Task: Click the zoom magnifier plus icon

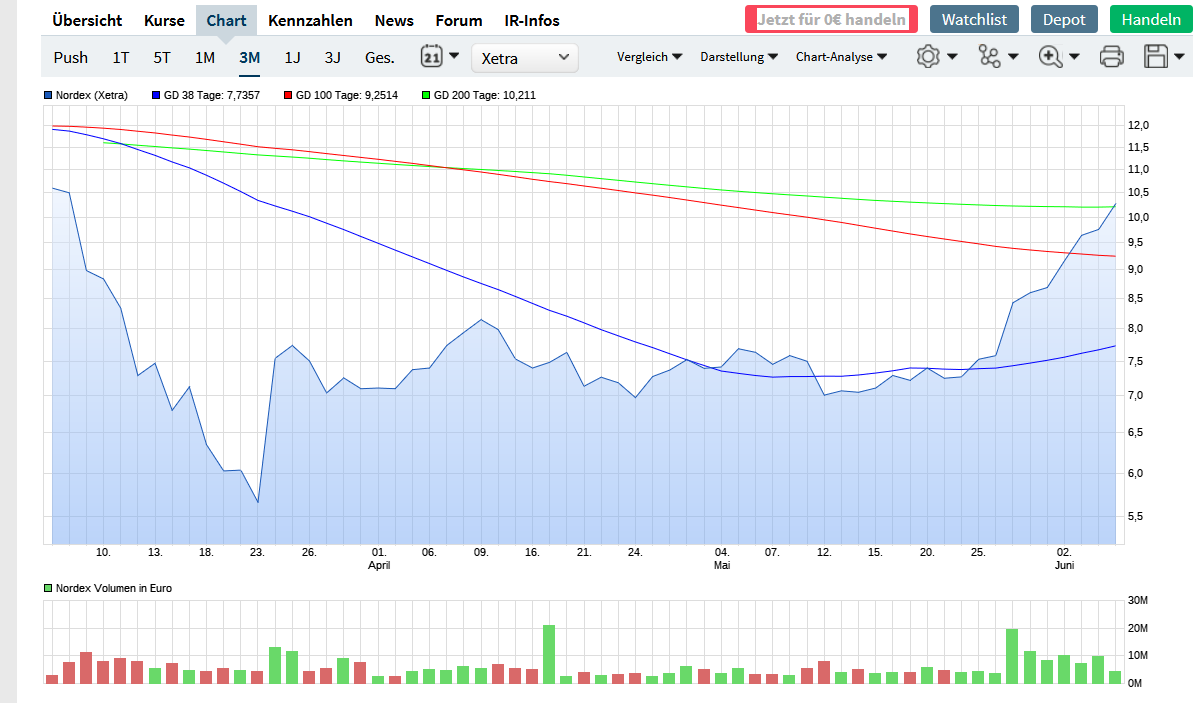Action: tap(1051, 57)
